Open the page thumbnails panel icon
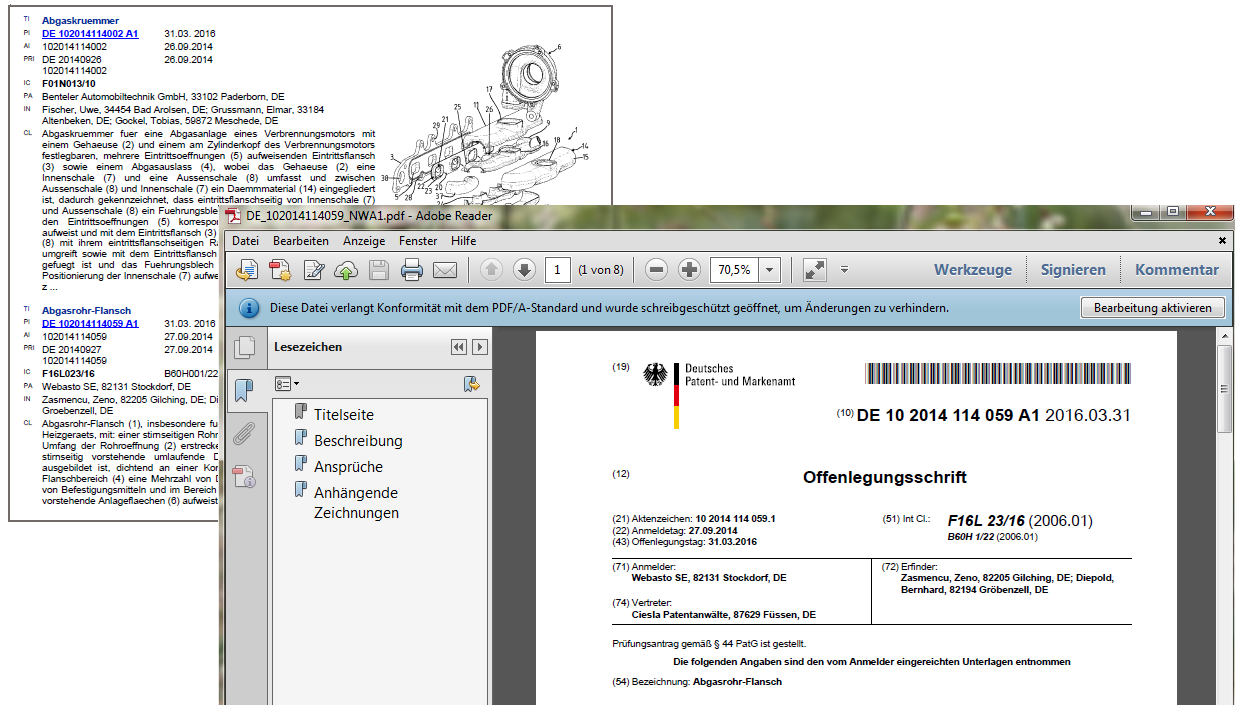Image resolution: width=1248 pixels, height=718 pixels. (244, 348)
